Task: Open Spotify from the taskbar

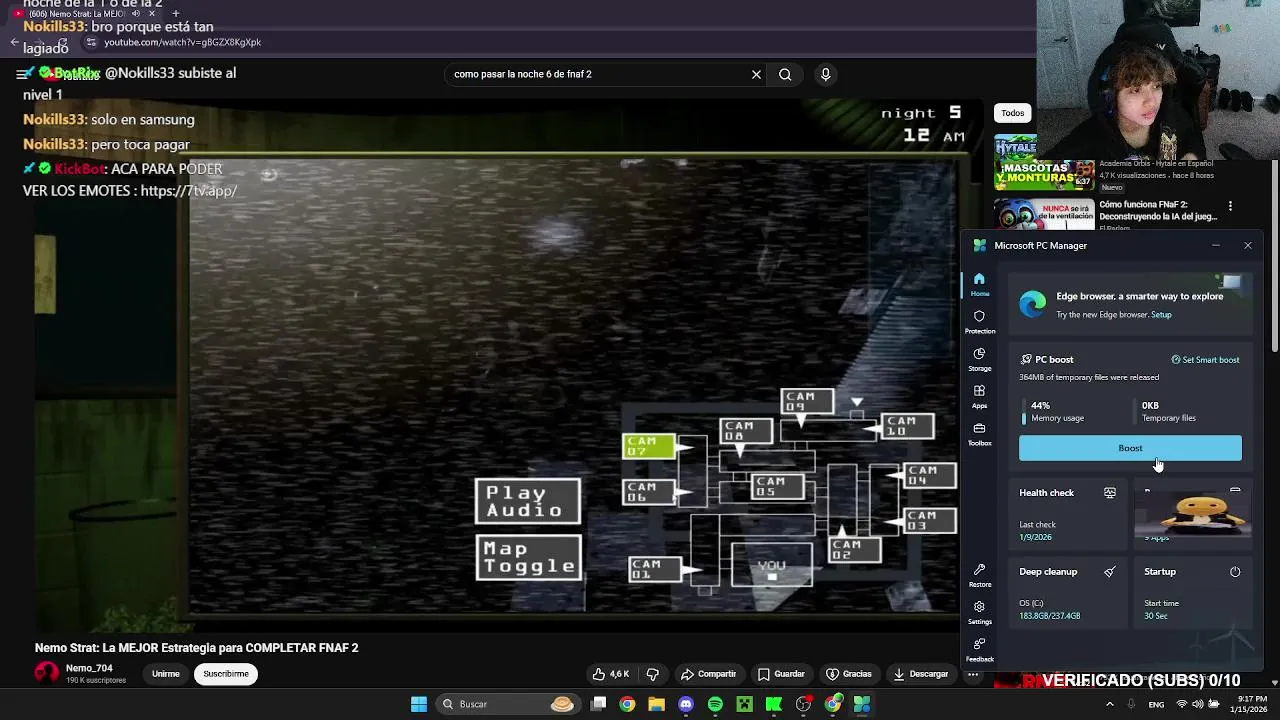Action: pyautogui.click(x=715, y=704)
